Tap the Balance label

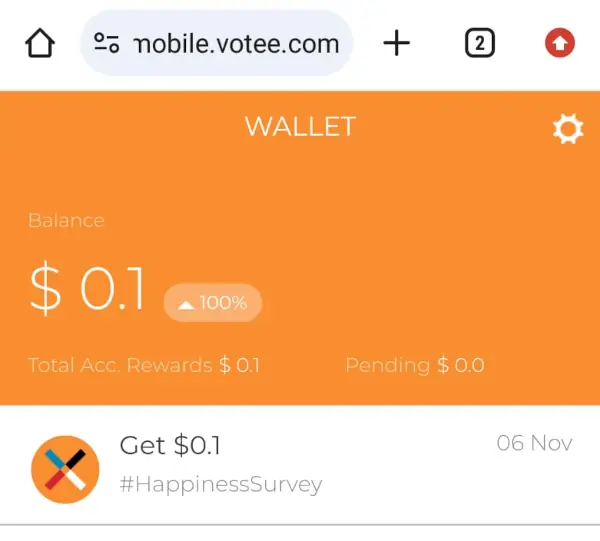[x=66, y=220]
